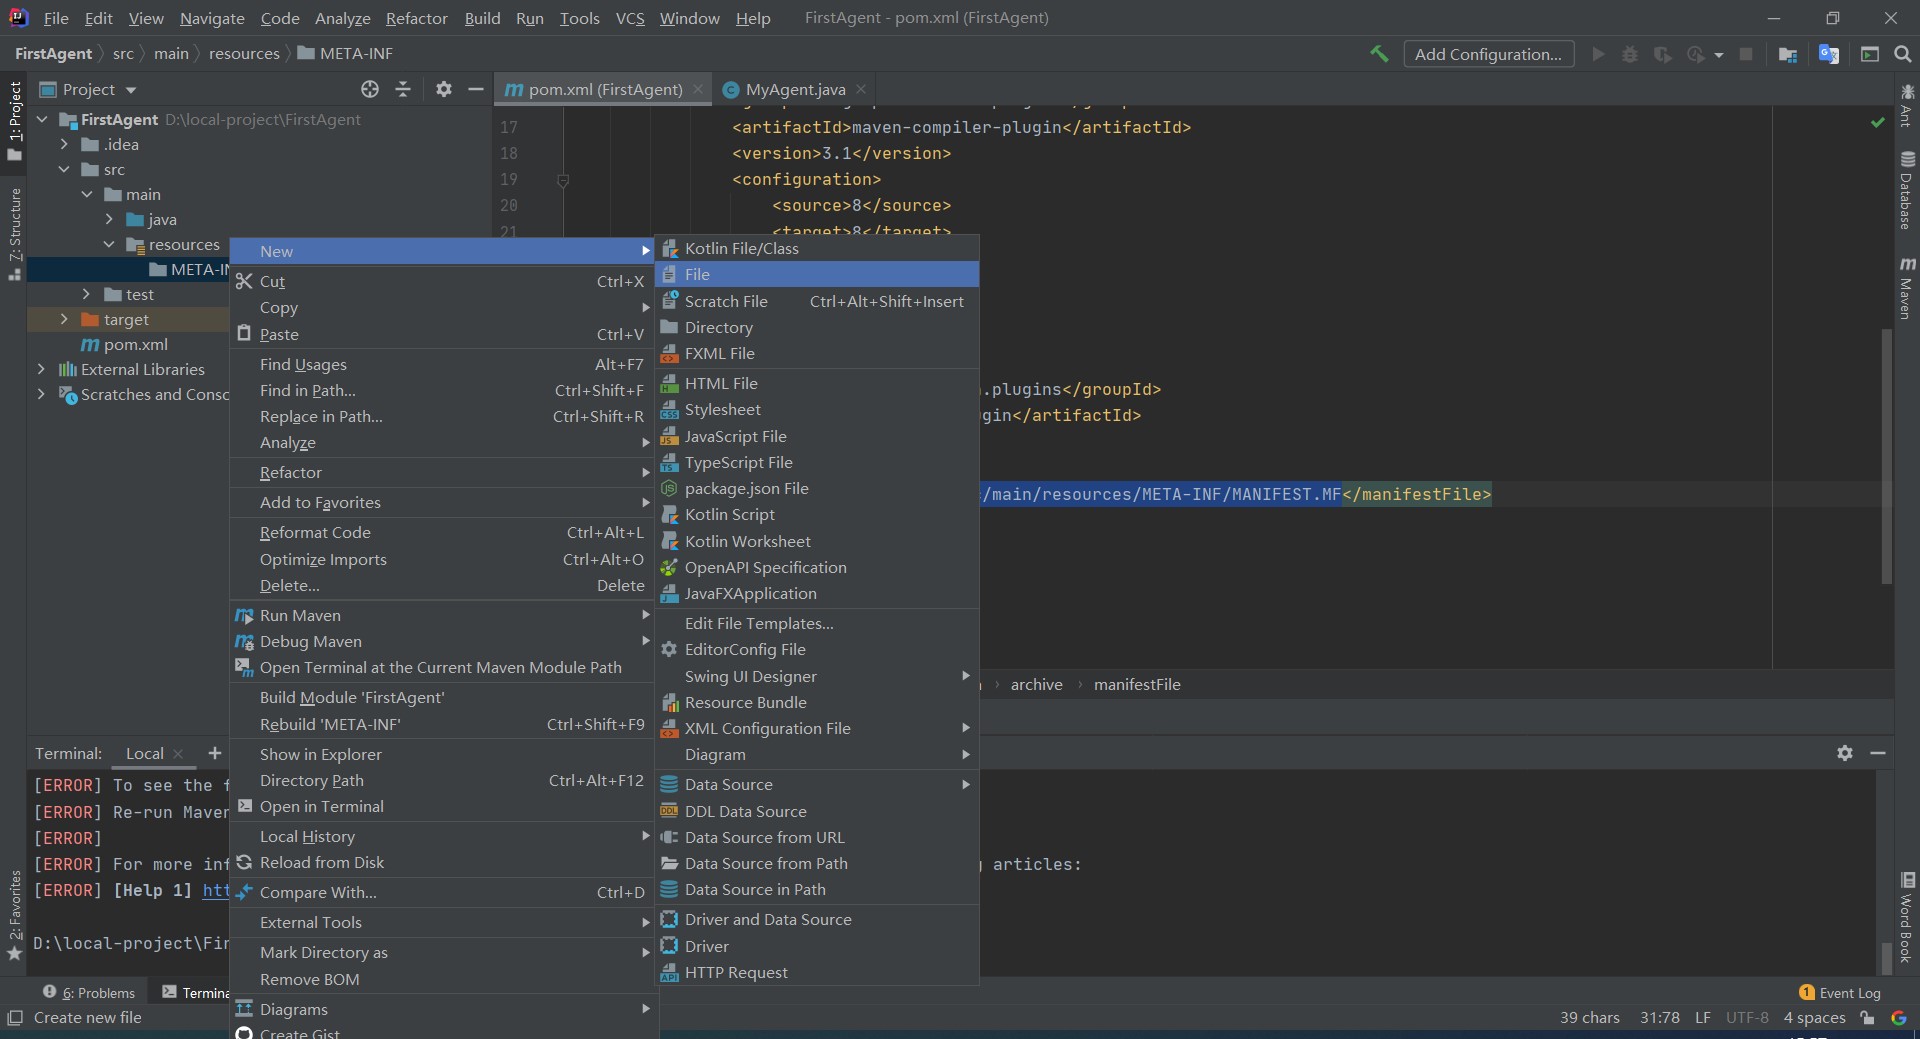Click the 31:78 caret position indicator
1920x1039 pixels.
pos(1659,1018)
